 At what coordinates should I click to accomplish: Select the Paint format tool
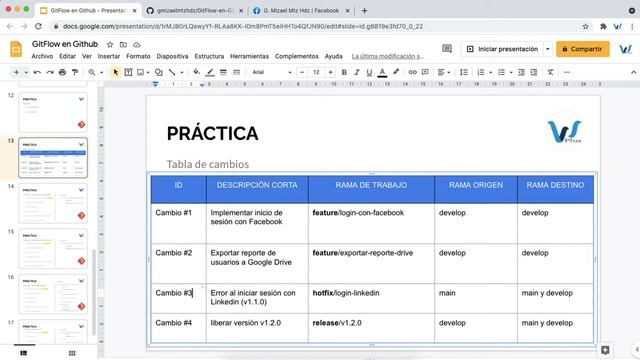pos(75,72)
